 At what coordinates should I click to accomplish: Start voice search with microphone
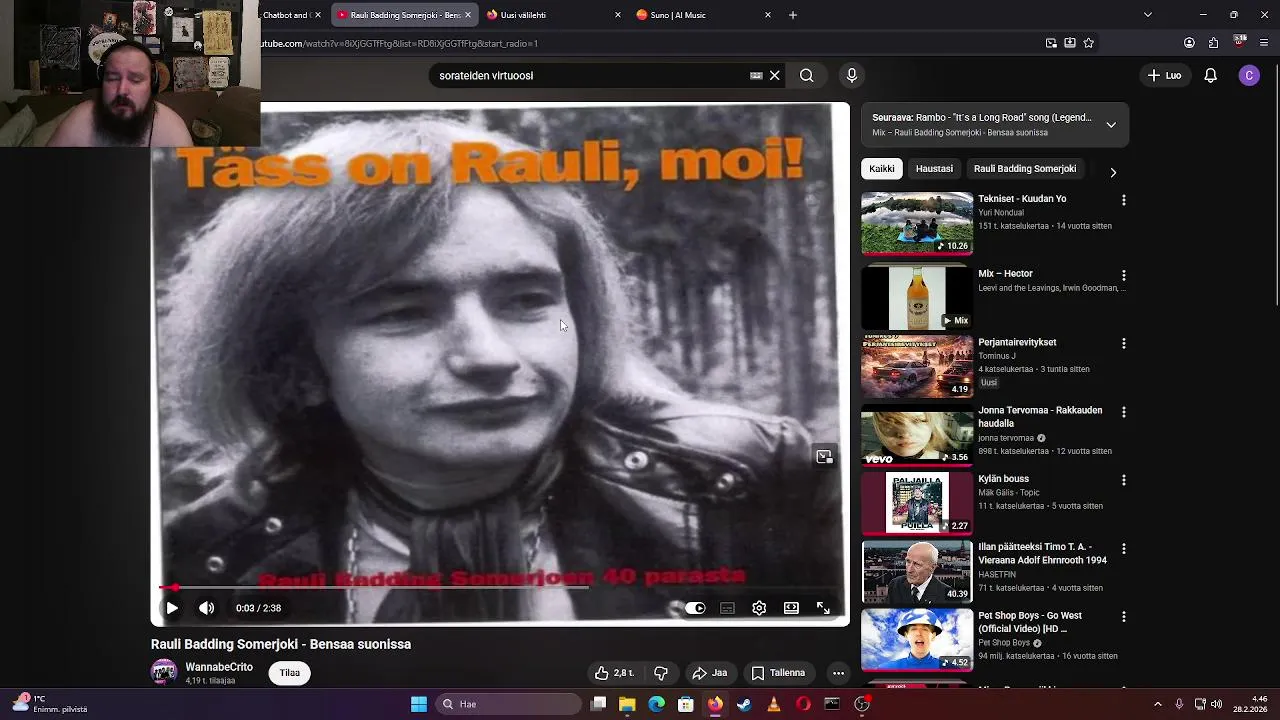pos(852,75)
